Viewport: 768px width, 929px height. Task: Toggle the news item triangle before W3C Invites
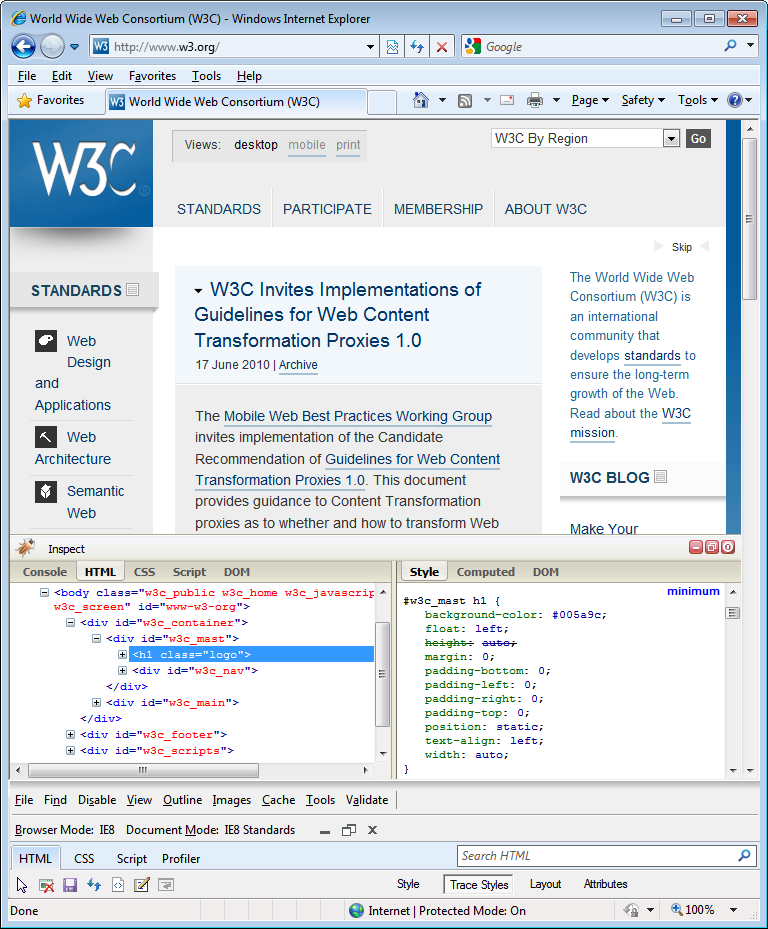pos(199,290)
